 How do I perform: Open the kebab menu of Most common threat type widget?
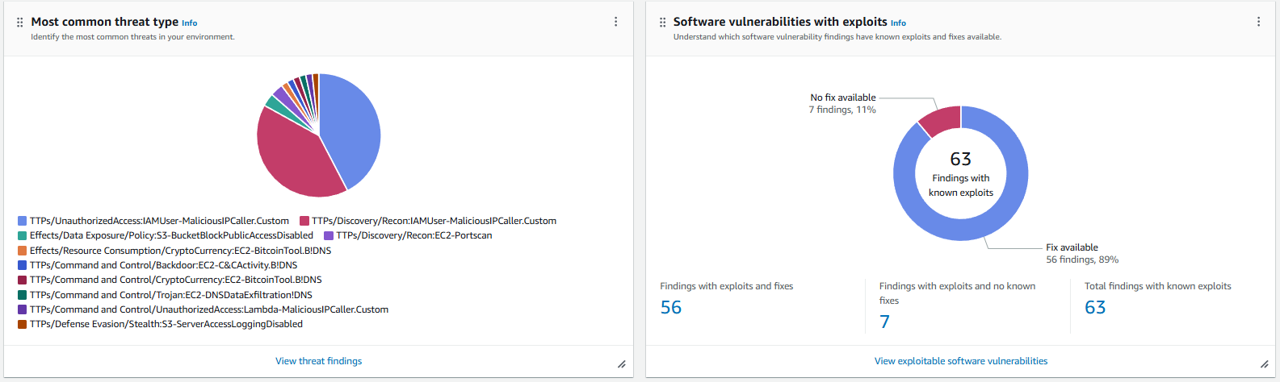pyautogui.click(x=616, y=21)
